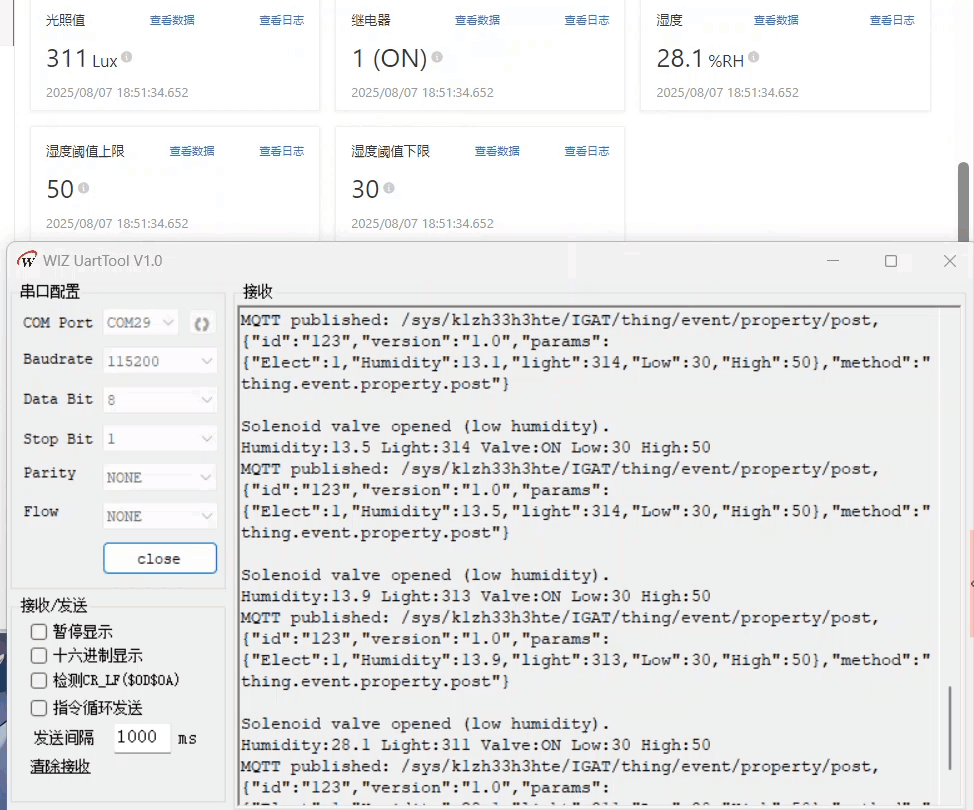The width and height of the screenshot is (974, 810).
Task: Check the 检测CR_LF option
Action: [39, 681]
